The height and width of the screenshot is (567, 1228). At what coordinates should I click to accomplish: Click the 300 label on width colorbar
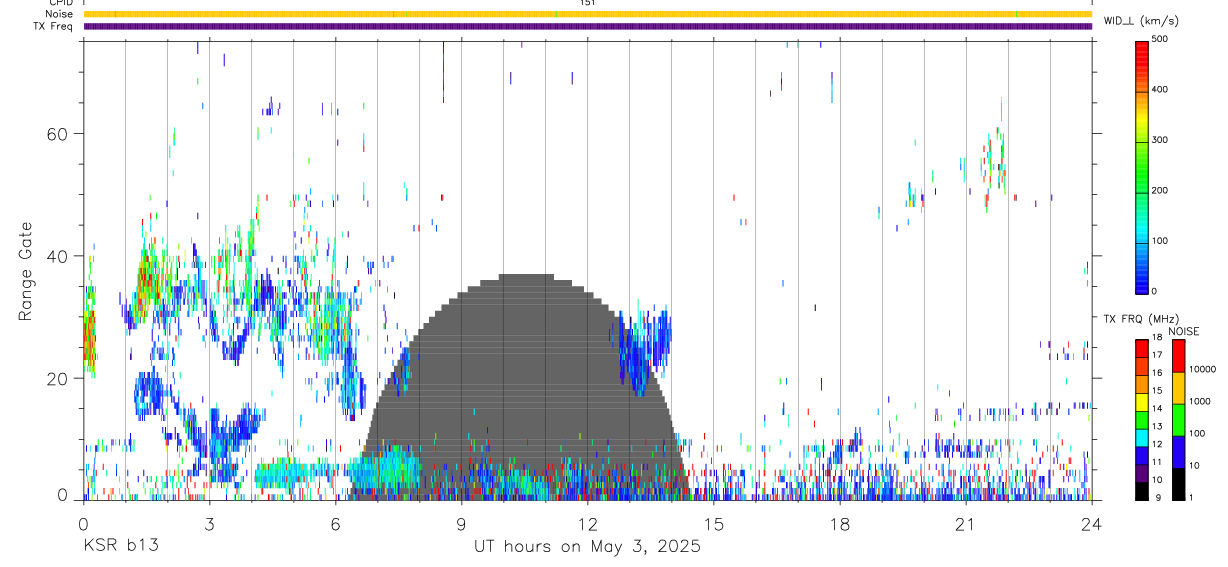[x=1160, y=140]
